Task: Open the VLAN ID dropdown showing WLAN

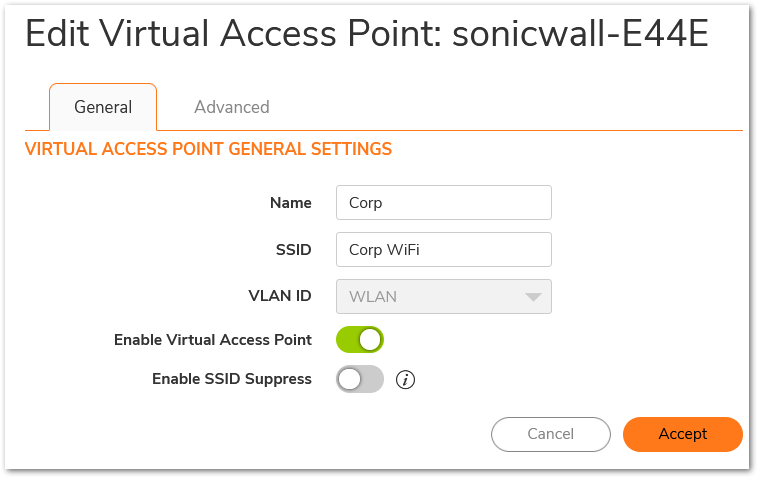Action: (x=444, y=296)
